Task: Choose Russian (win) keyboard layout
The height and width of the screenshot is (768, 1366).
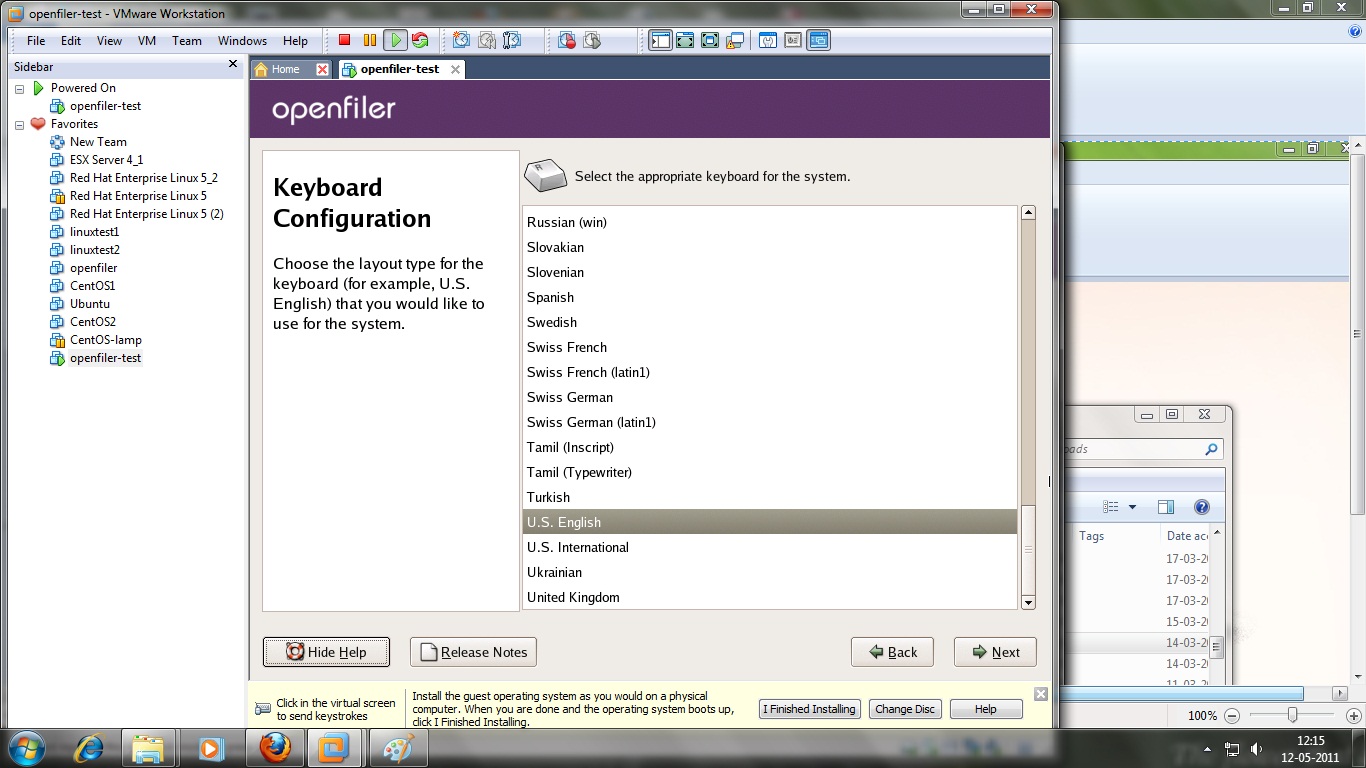Action: (x=770, y=222)
